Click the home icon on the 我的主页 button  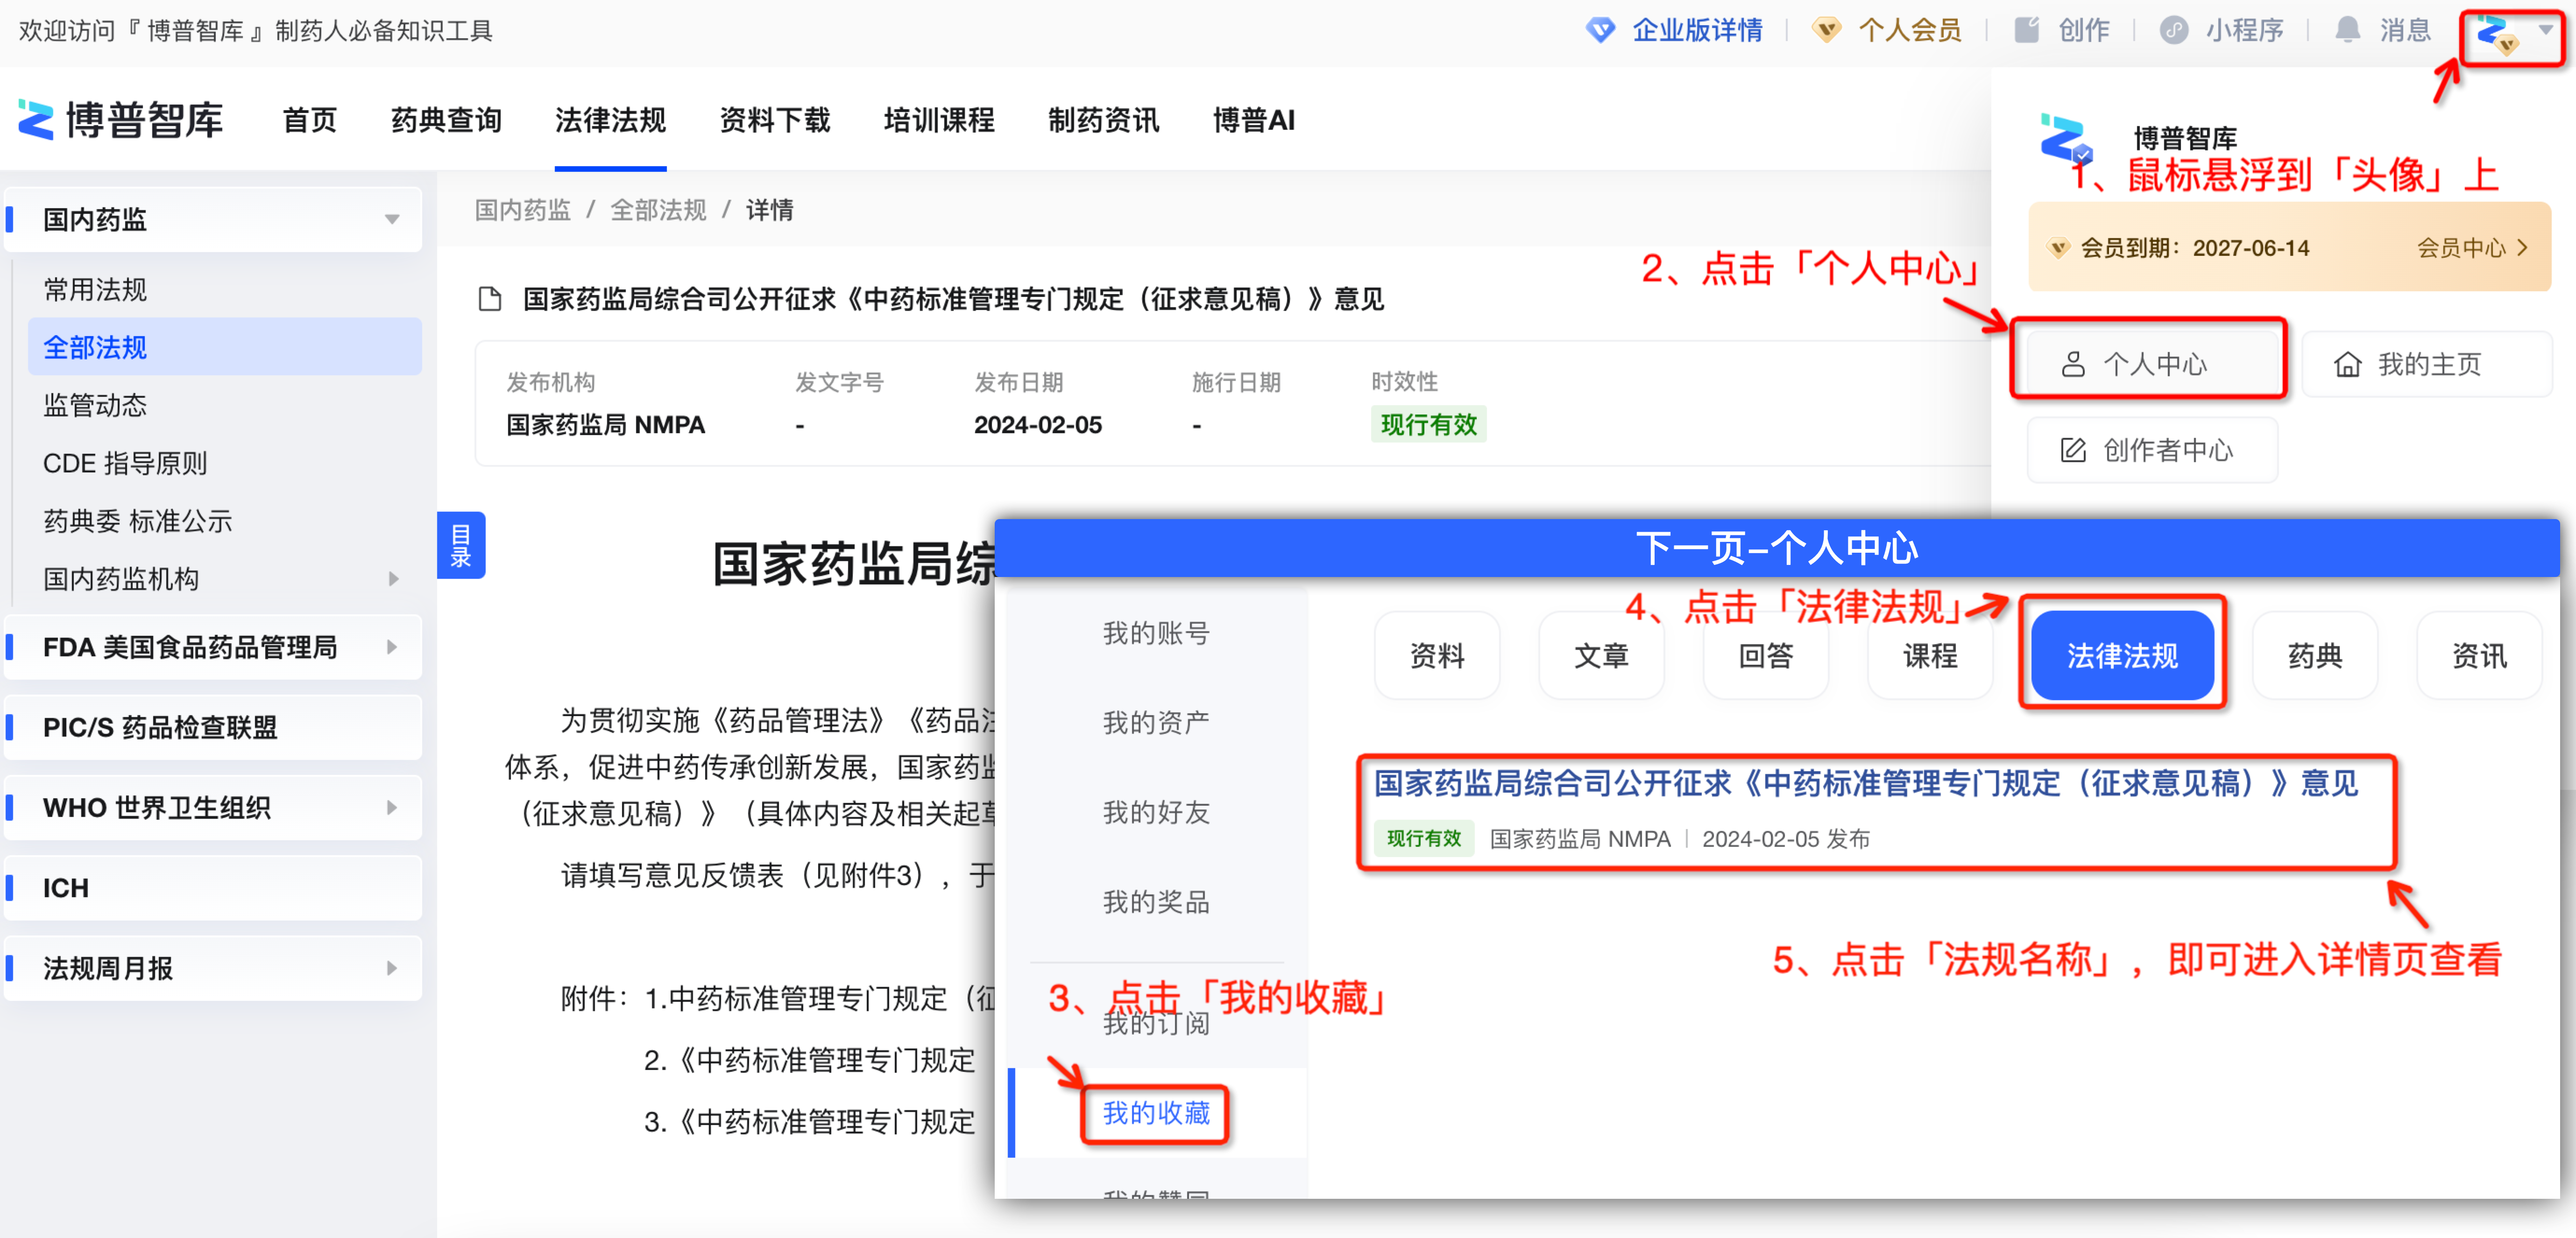click(x=2347, y=365)
